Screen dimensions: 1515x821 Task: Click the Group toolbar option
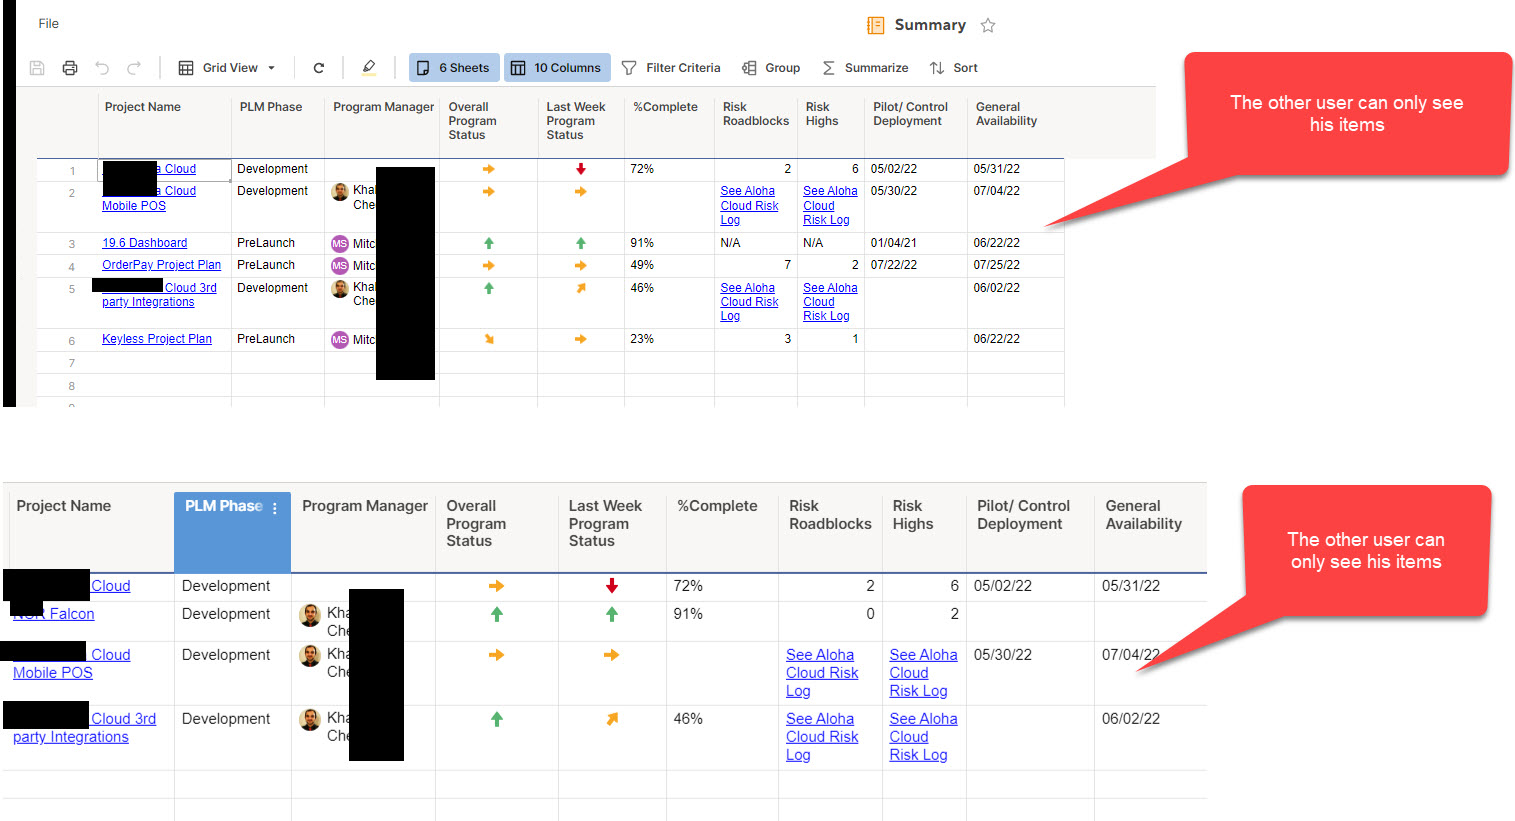click(x=771, y=67)
